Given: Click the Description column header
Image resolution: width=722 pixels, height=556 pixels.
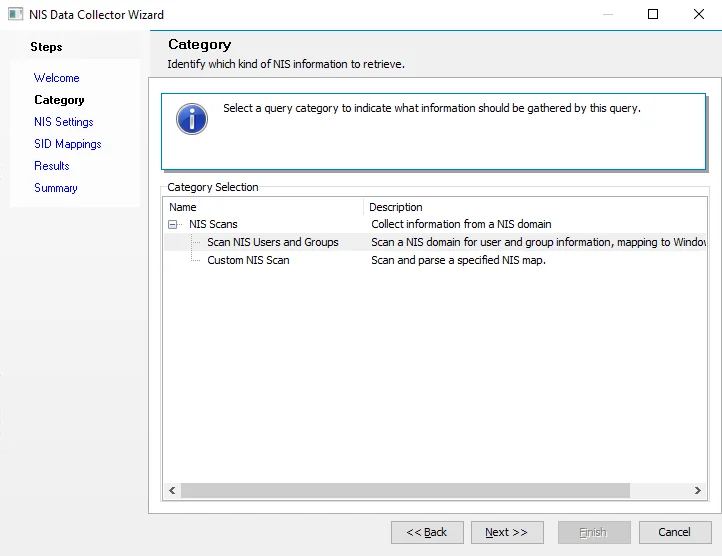Looking at the screenshot, I should 535,207.
